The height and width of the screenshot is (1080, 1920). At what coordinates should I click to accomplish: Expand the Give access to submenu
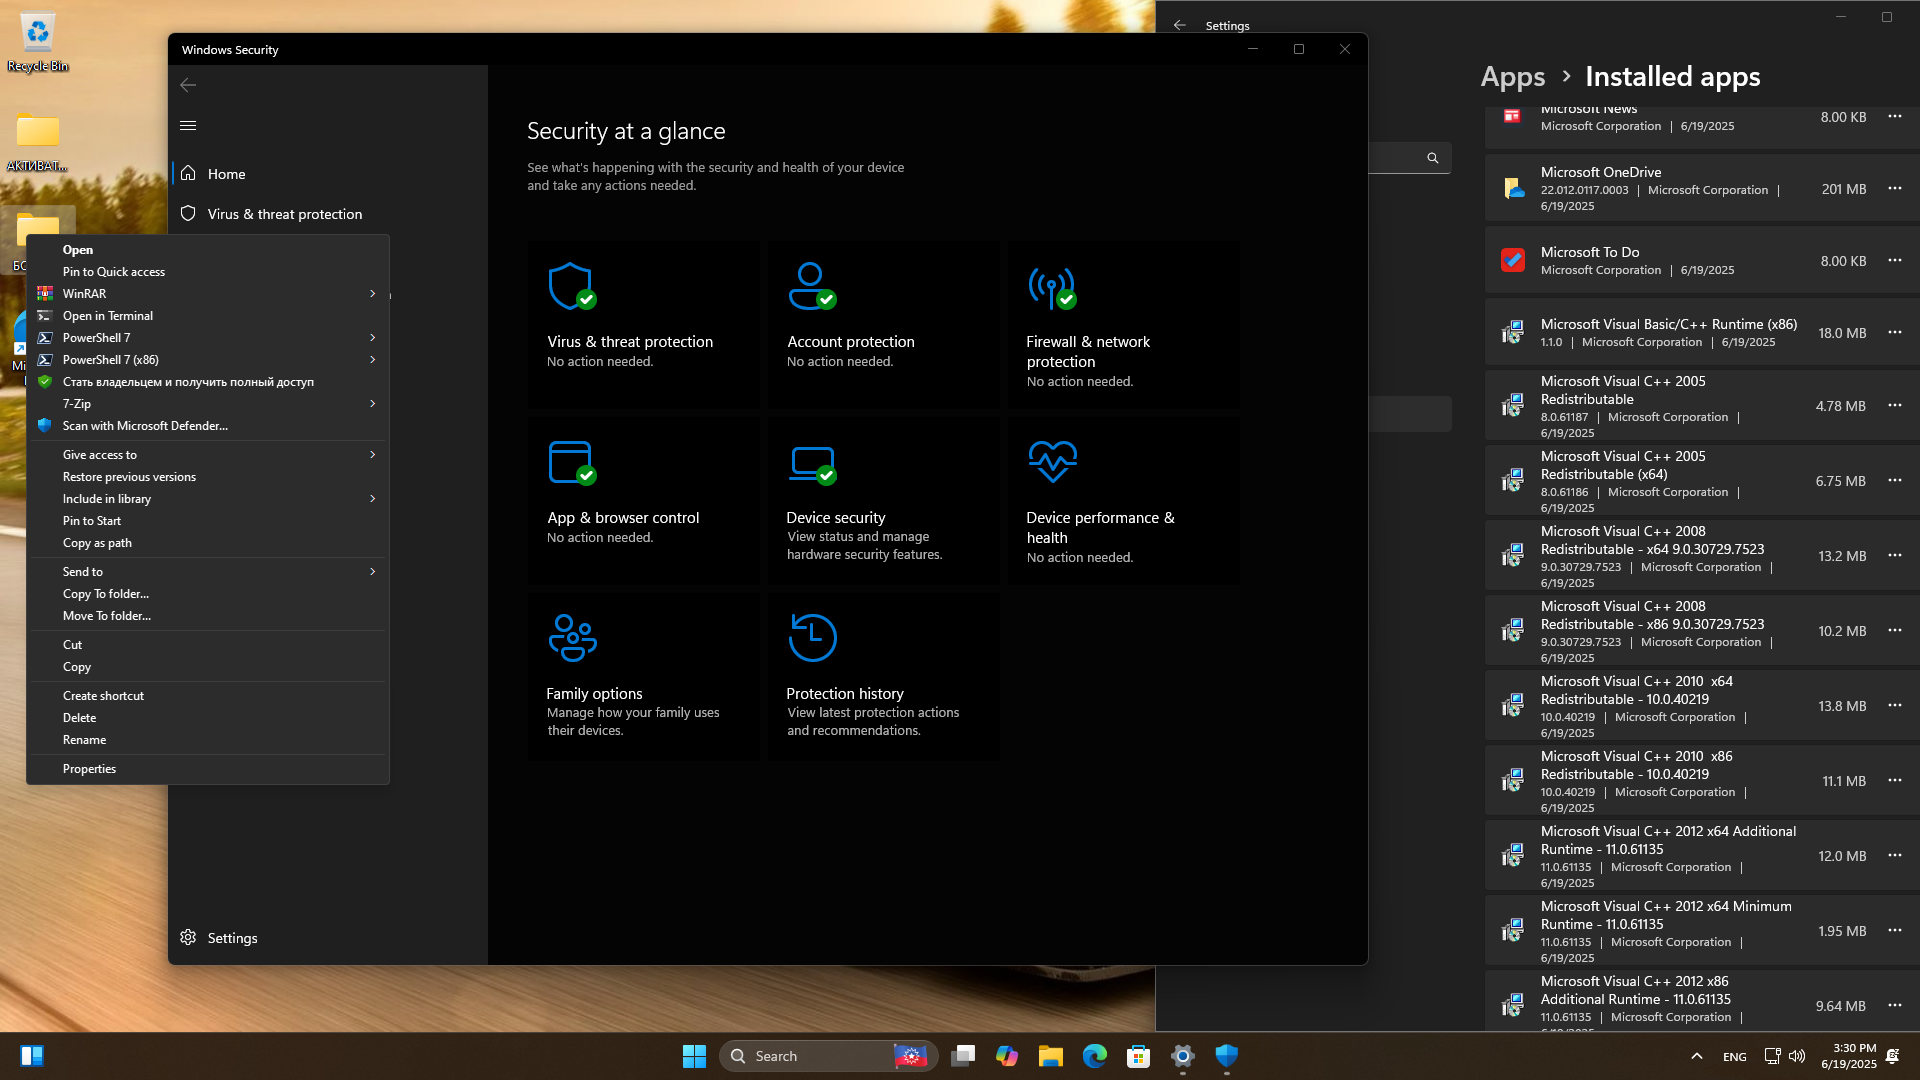[x=372, y=455]
